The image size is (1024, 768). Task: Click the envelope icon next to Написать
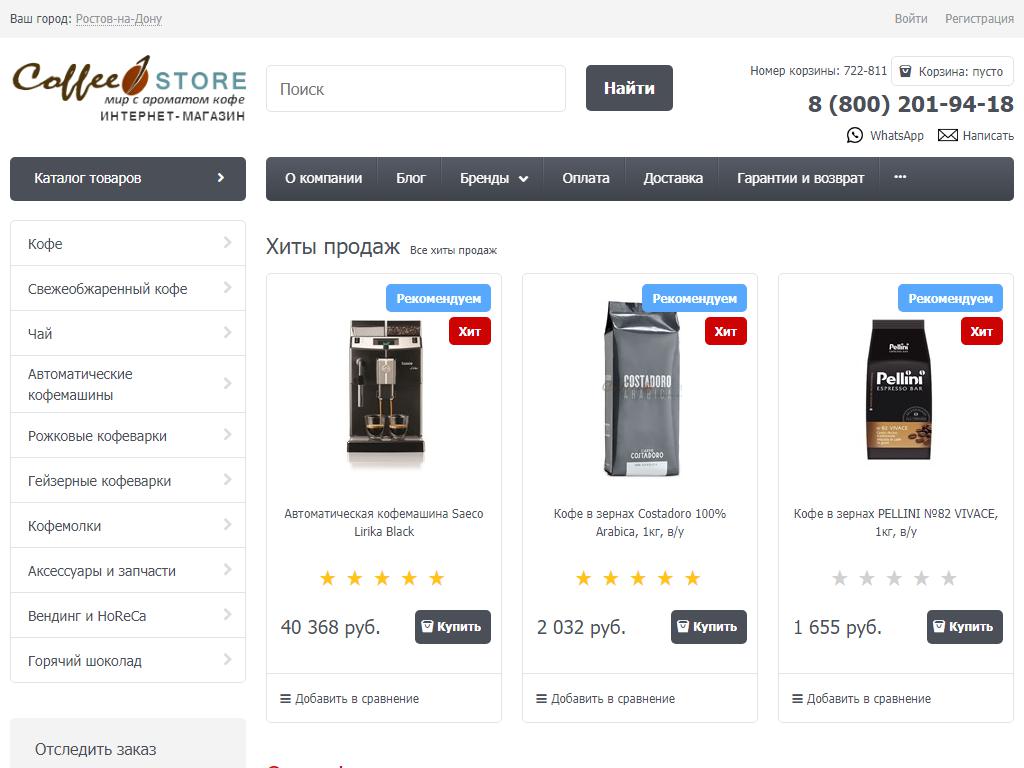[x=947, y=135]
